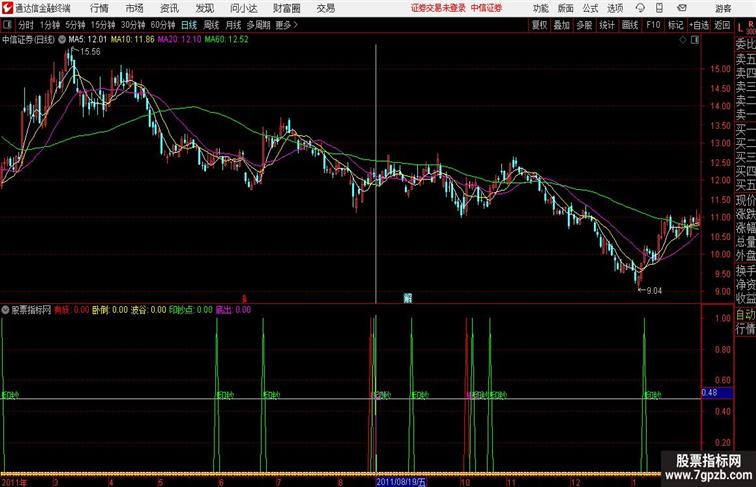The image size is (756, 487).
Task: Click the 自动 label in right panel
Action: [x=745, y=315]
